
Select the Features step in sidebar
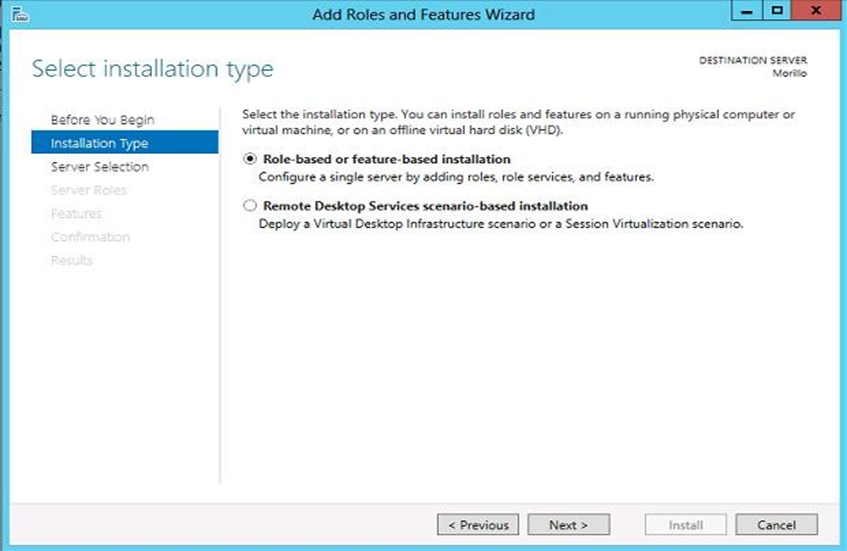[77, 214]
